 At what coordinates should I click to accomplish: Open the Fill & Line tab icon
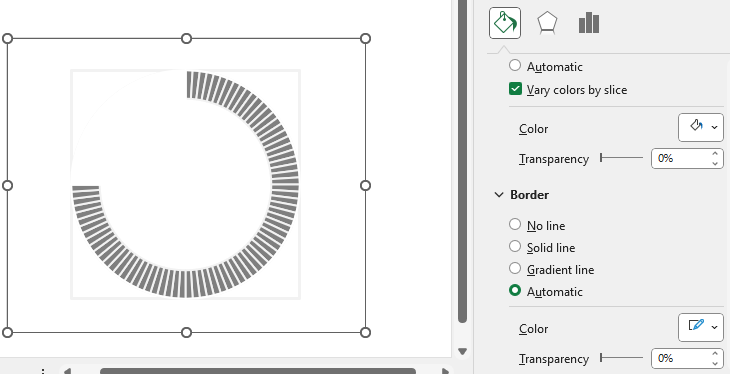coord(505,23)
